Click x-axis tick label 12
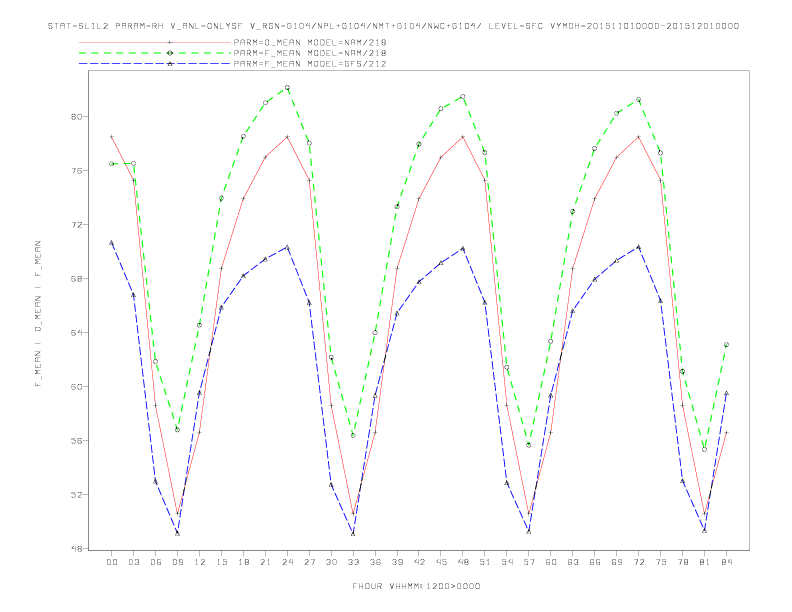Viewport: 792px width, 612px height. pyautogui.click(x=200, y=562)
